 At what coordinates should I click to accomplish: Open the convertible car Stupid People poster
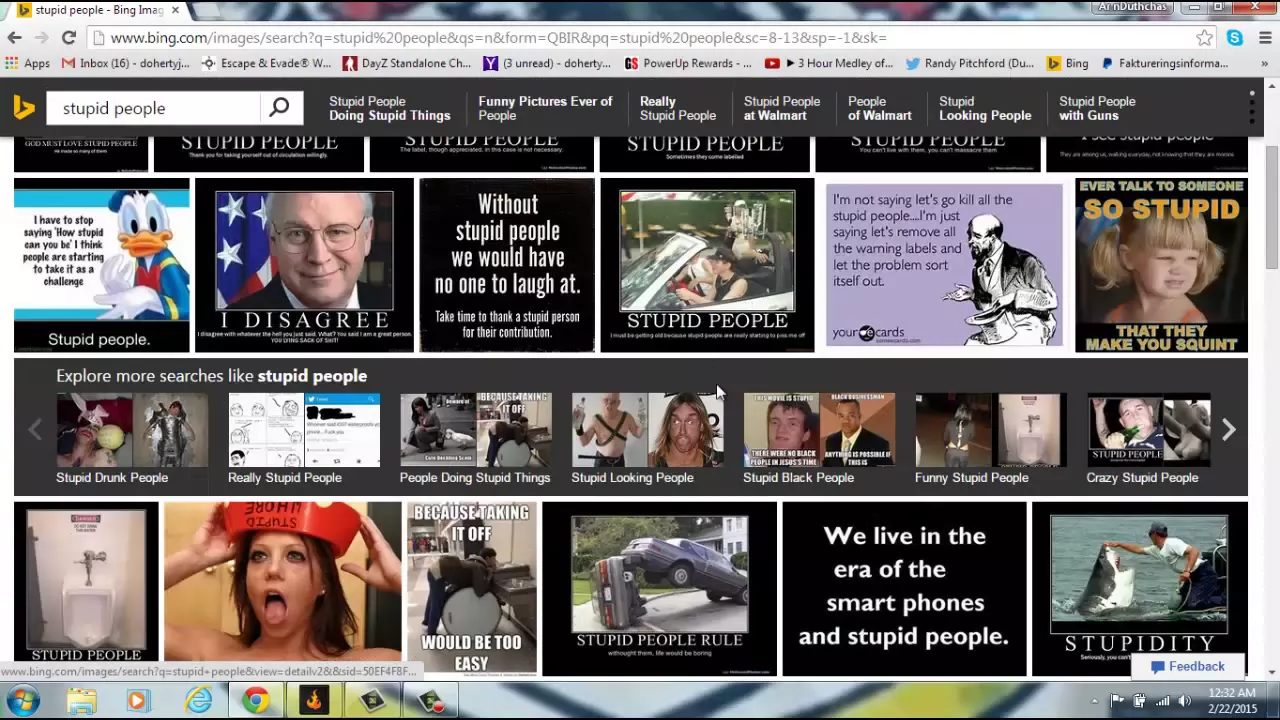(707, 265)
